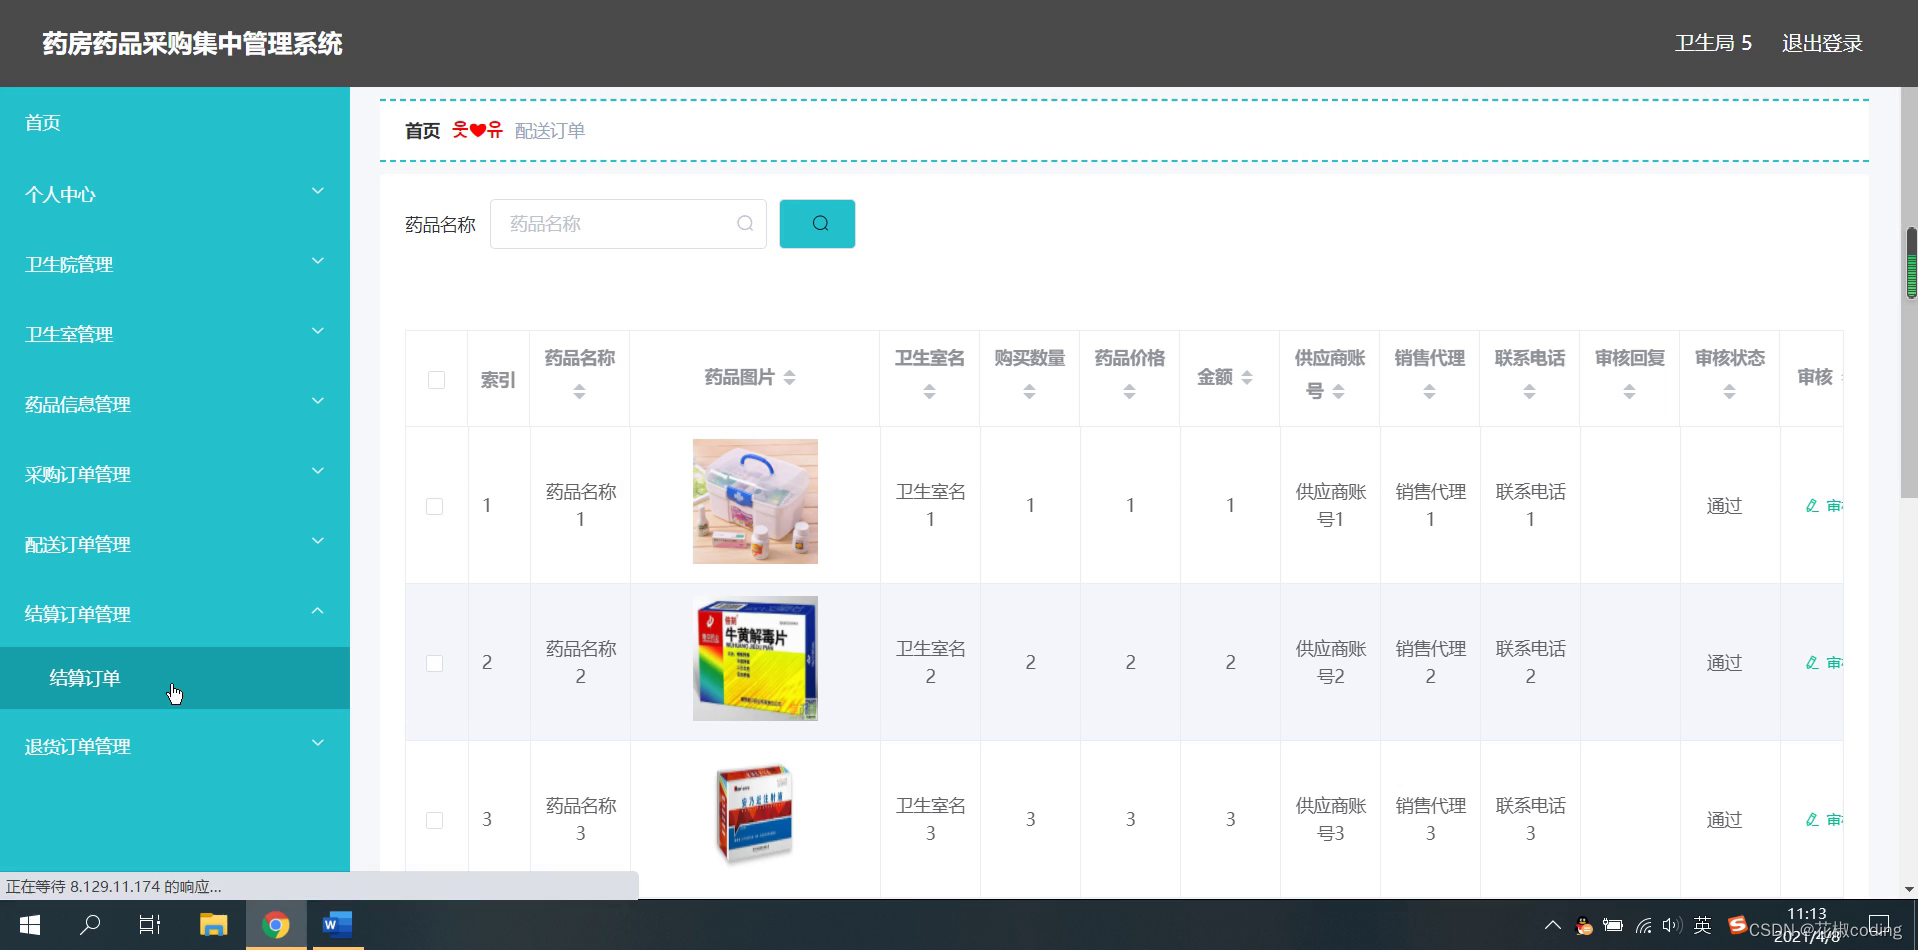Open Windows taskbar search

tap(90, 925)
